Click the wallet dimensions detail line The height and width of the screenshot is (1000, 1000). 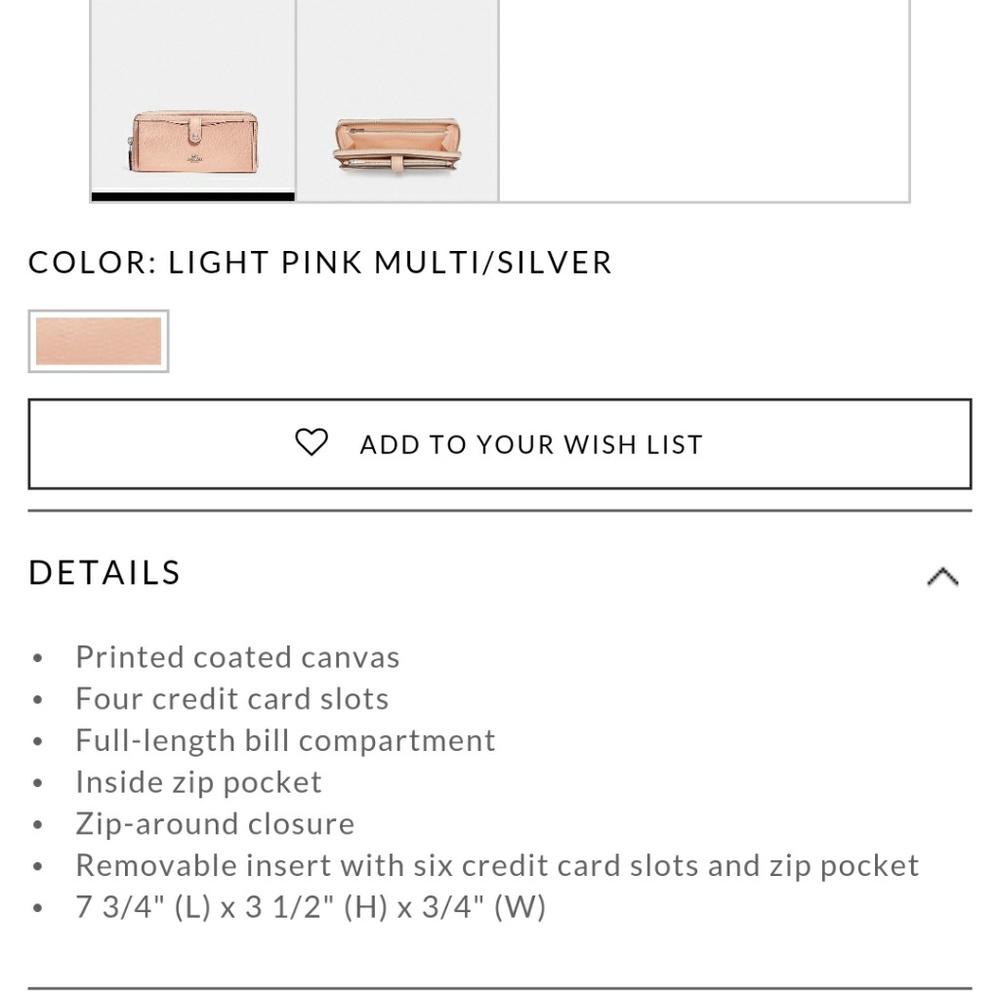tap(310, 906)
